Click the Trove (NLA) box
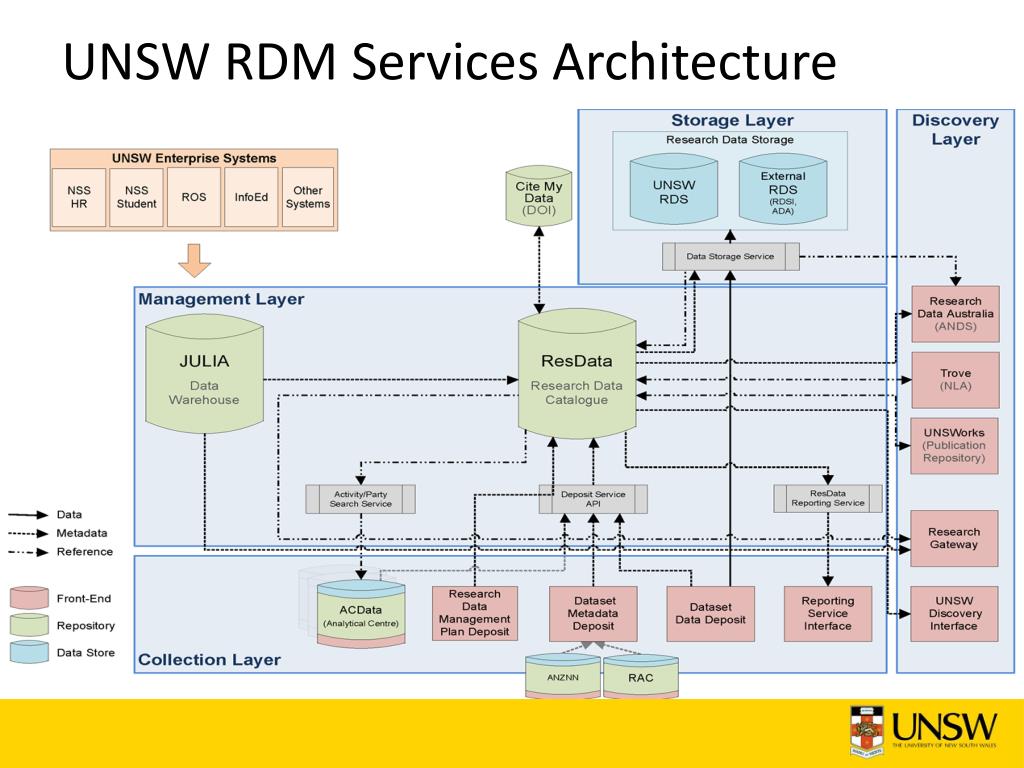The width and height of the screenshot is (1024, 768). pos(955,379)
